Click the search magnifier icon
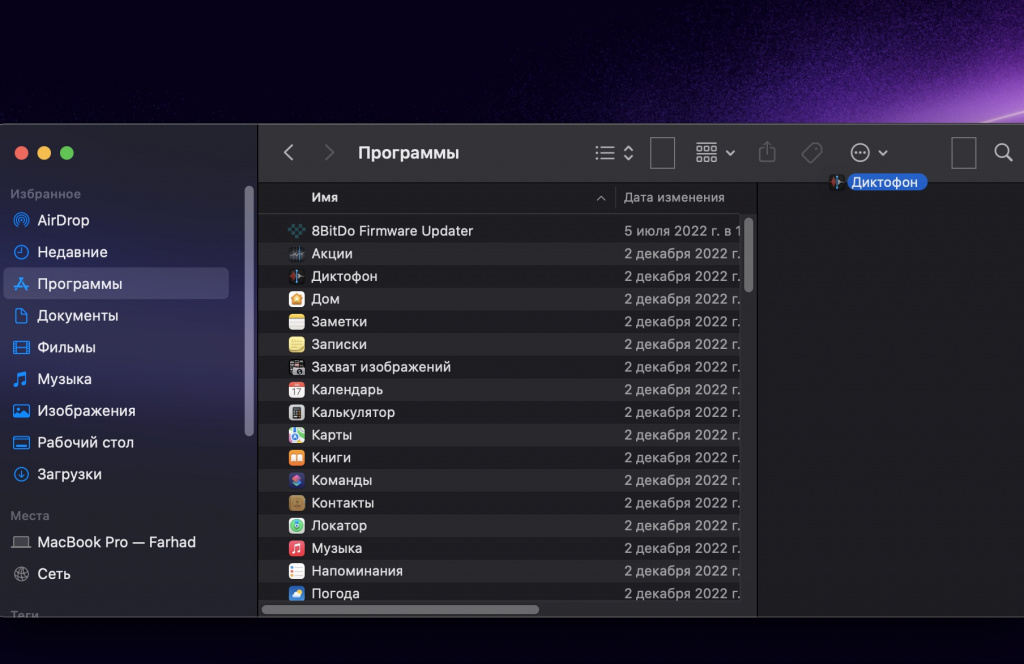This screenshot has height=664, width=1024. click(x=1003, y=153)
